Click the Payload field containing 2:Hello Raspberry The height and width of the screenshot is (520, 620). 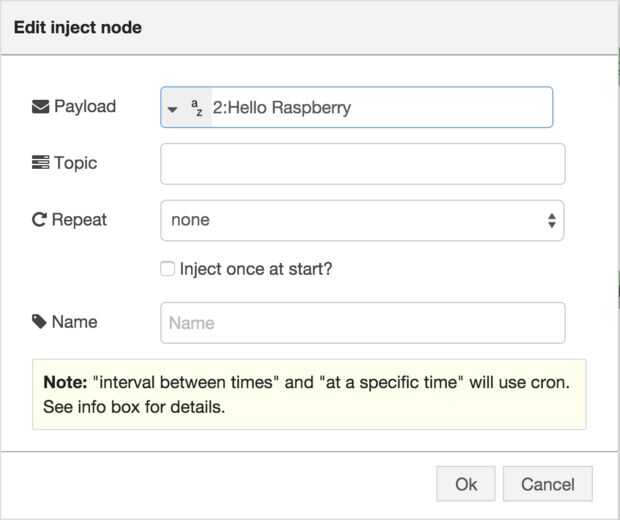[x=380, y=108]
